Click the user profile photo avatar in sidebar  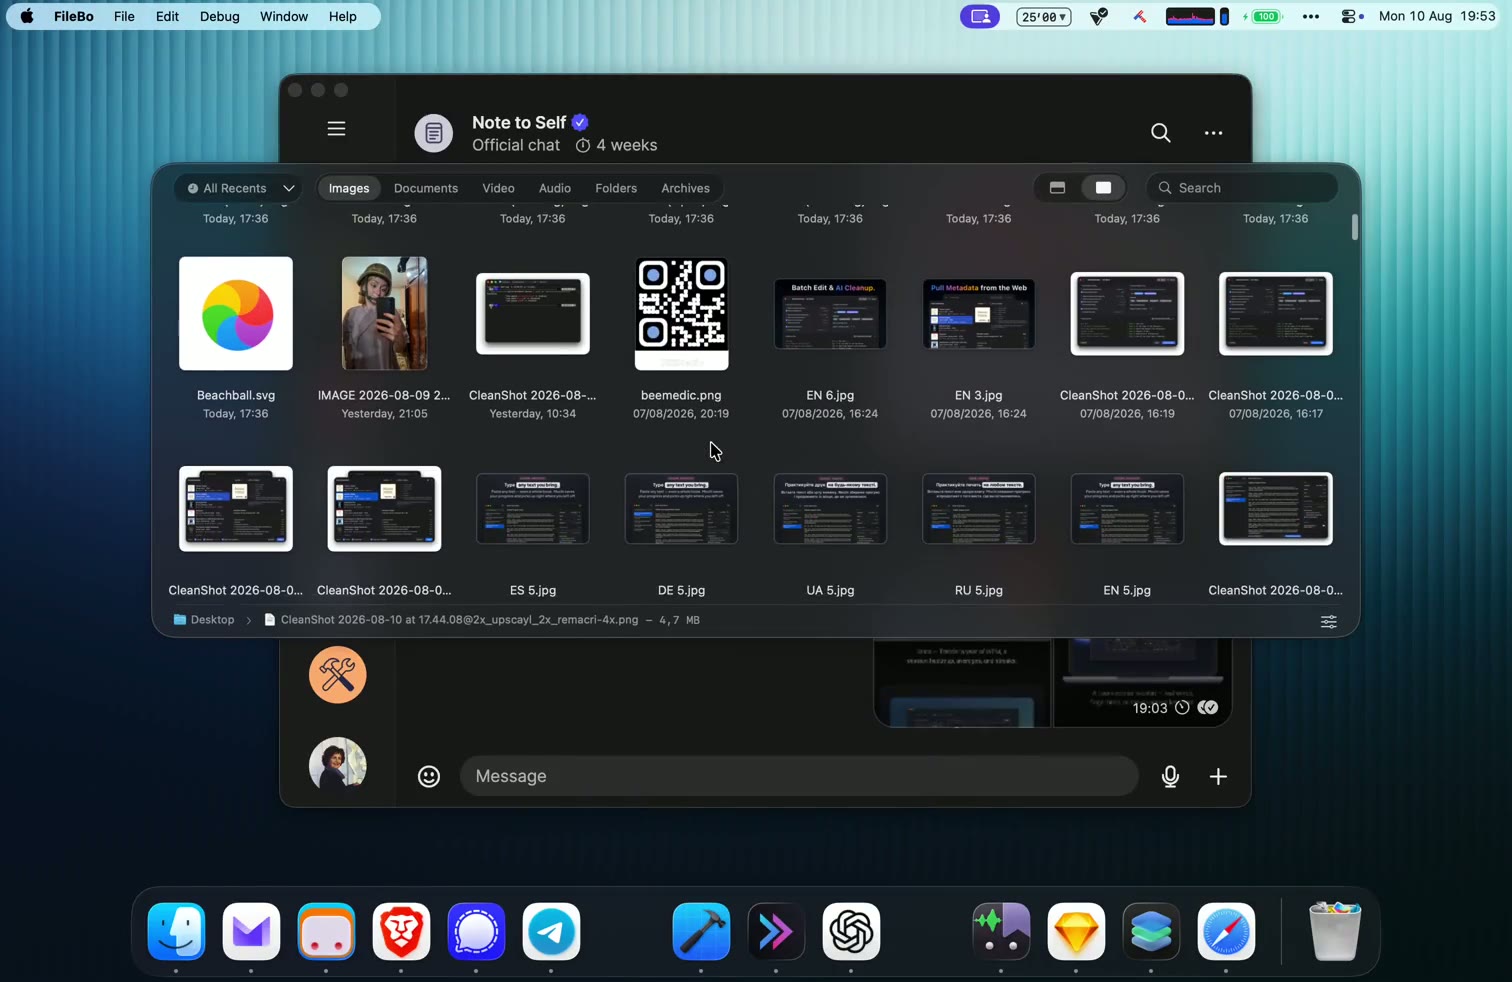(x=337, y=766)
